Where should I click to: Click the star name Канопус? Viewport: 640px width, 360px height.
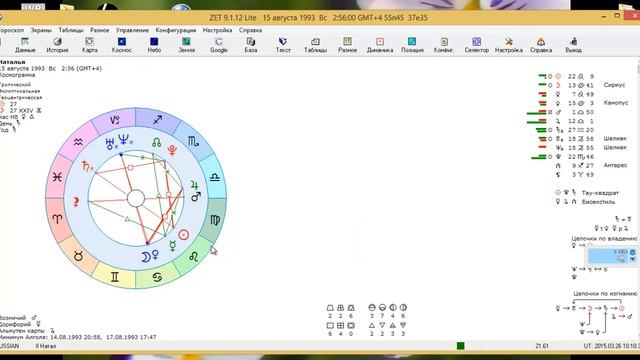click(x=616, y=103)
